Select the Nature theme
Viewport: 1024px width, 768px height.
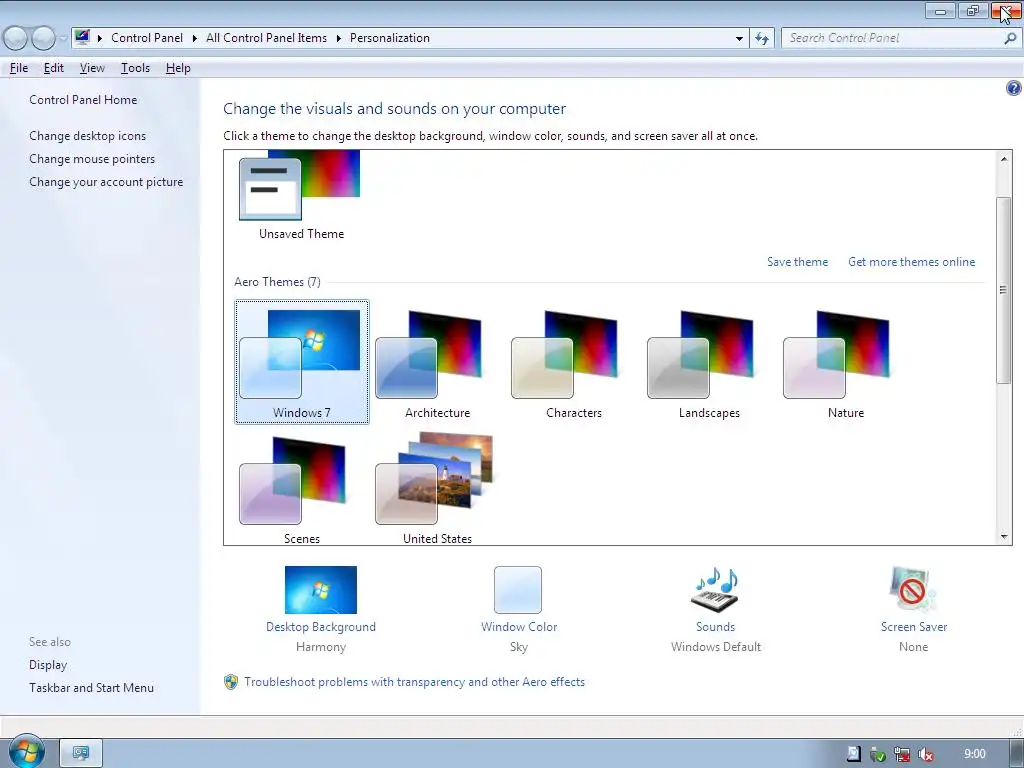[845, 362]
